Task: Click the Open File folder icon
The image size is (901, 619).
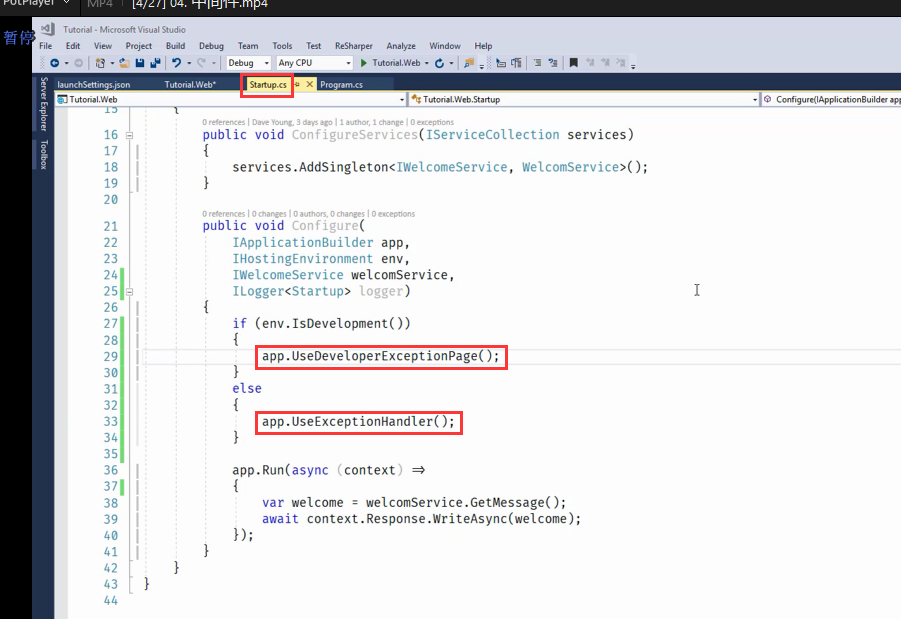Action: (x=126, y=63)
